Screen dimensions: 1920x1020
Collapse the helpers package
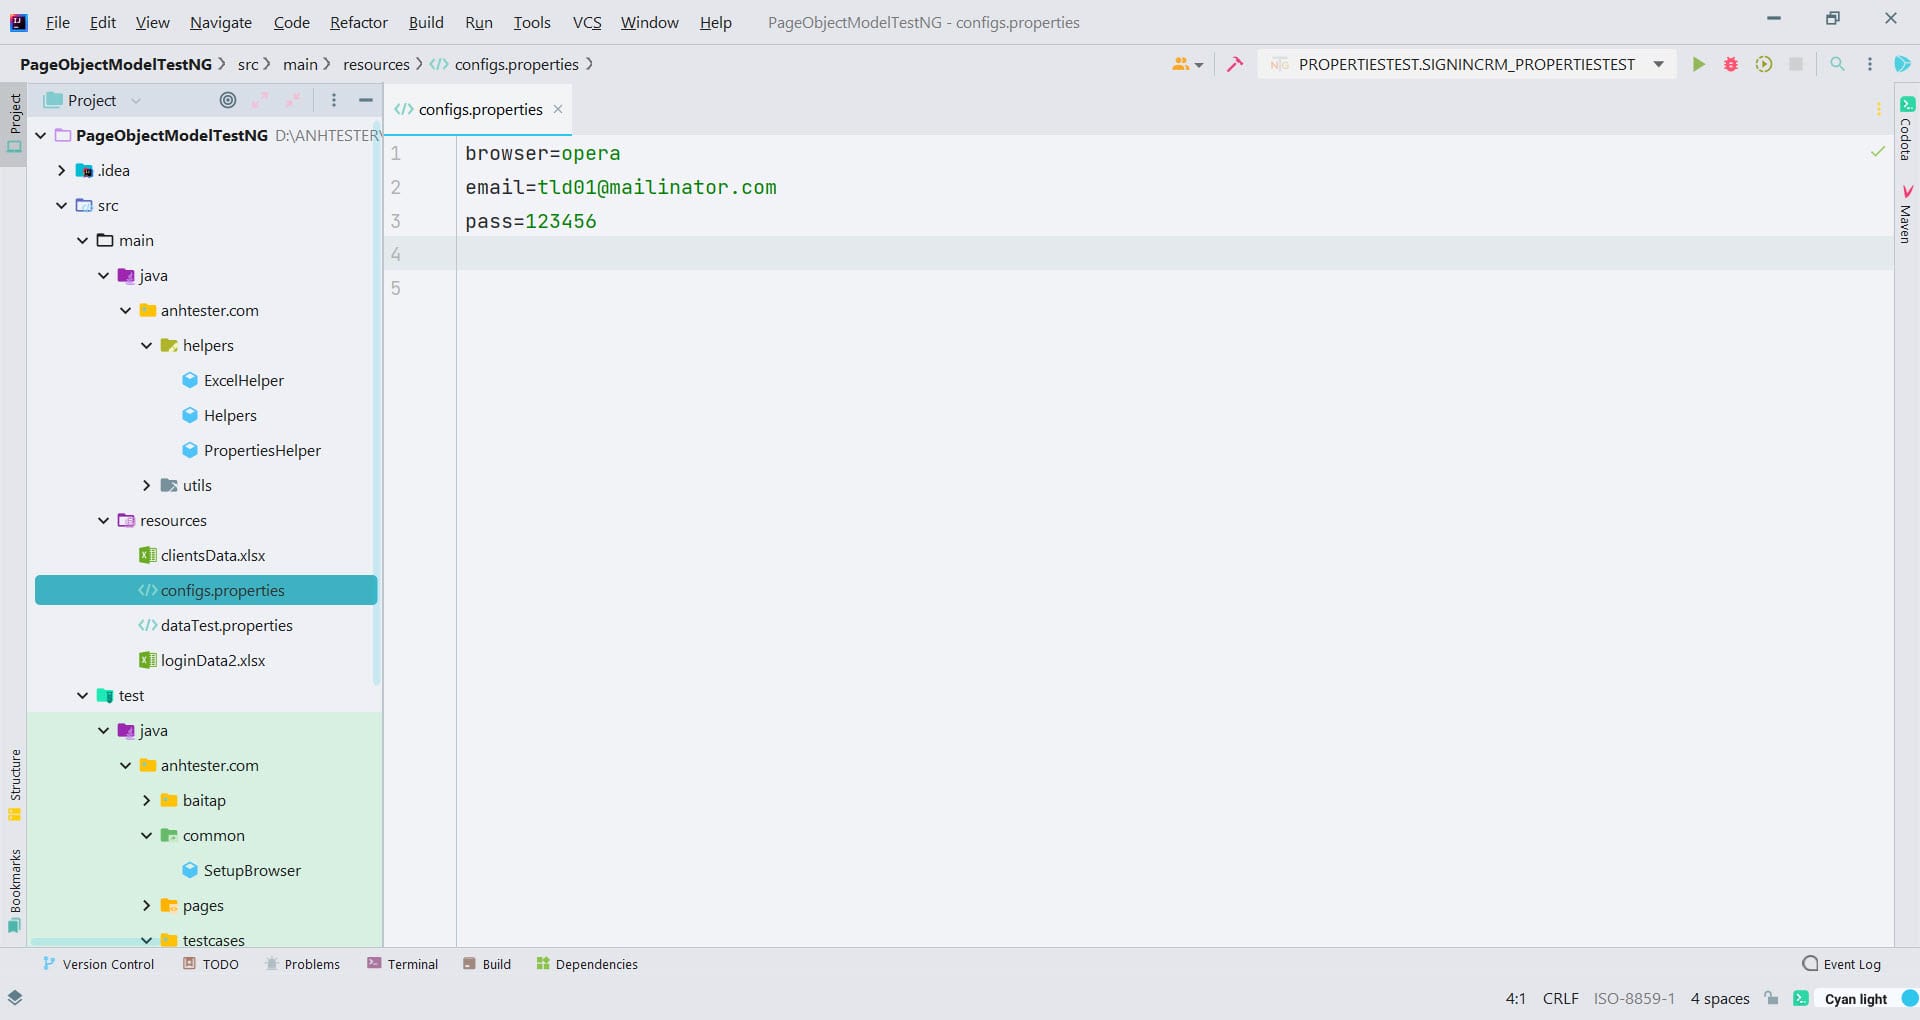[147, 345]
